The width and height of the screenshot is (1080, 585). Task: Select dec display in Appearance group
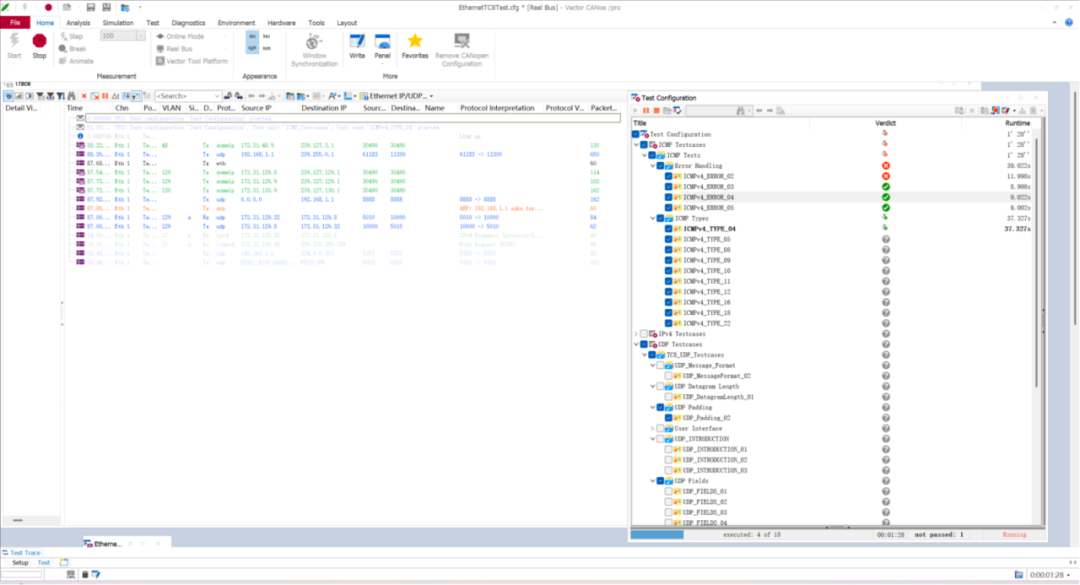(x=252, y=37)
